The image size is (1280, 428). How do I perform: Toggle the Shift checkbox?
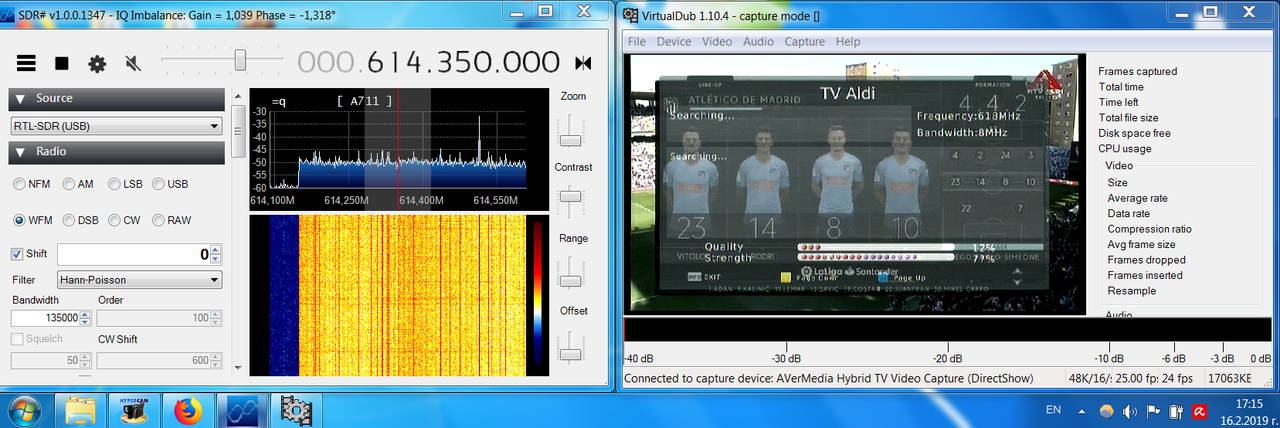click(x=18, y=254)
